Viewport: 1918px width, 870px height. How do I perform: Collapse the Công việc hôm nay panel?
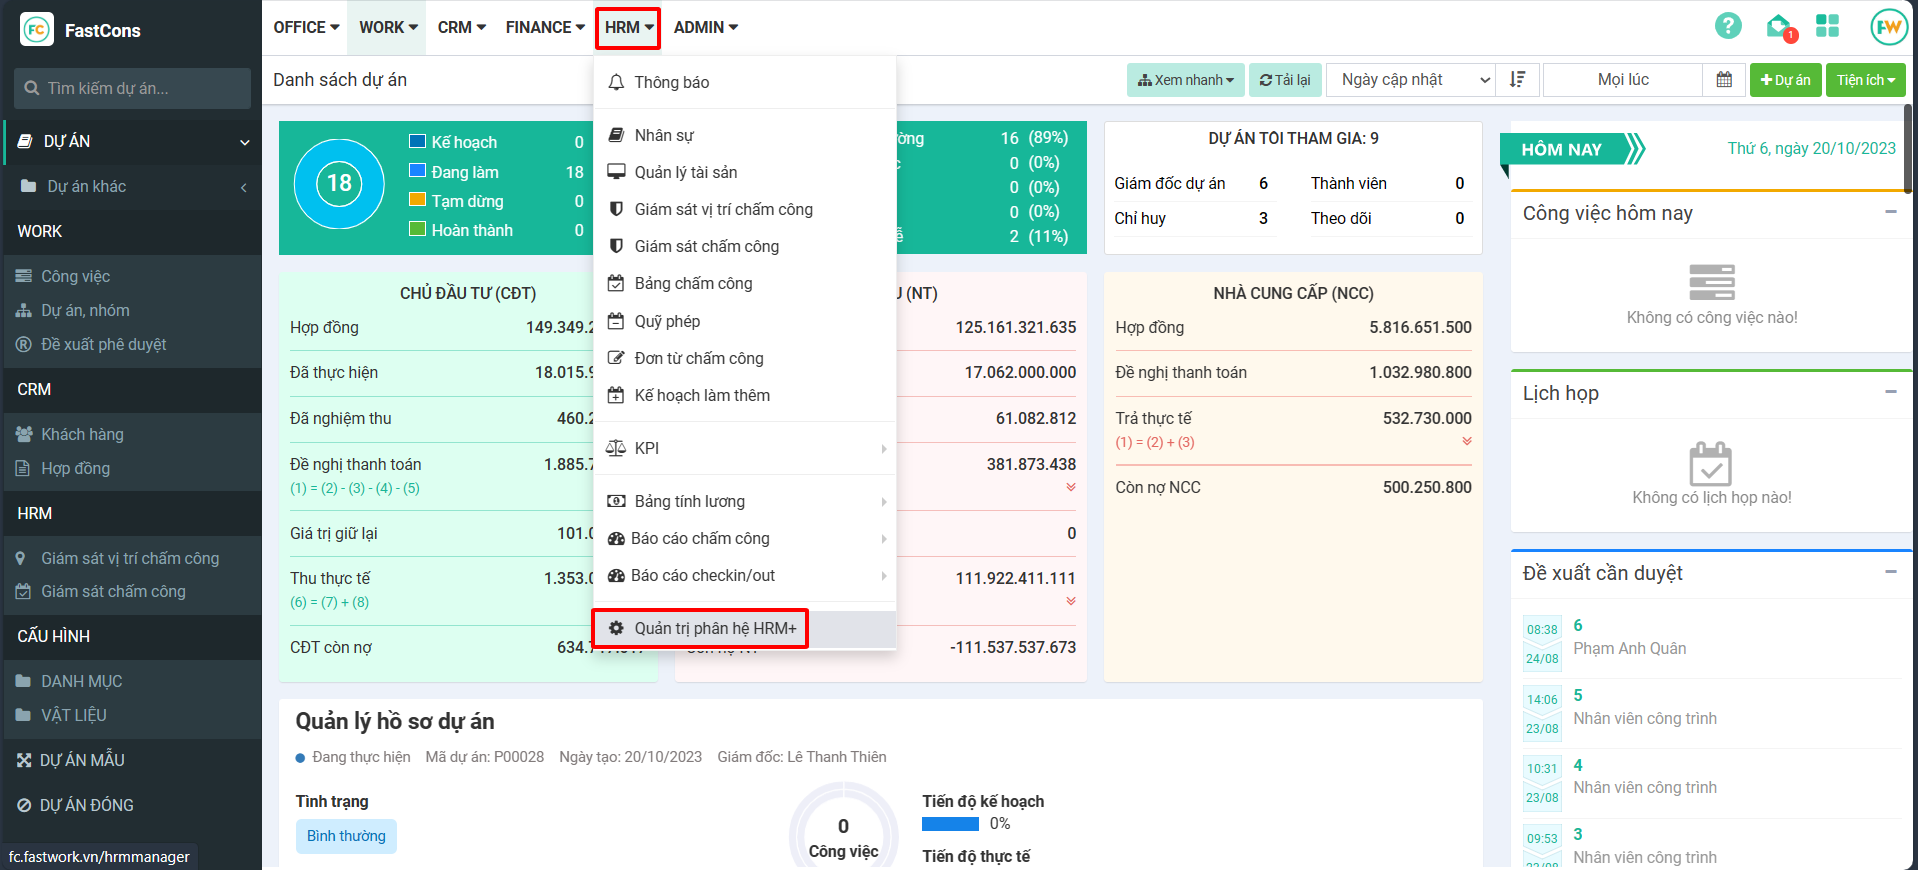coord(1890,212)
